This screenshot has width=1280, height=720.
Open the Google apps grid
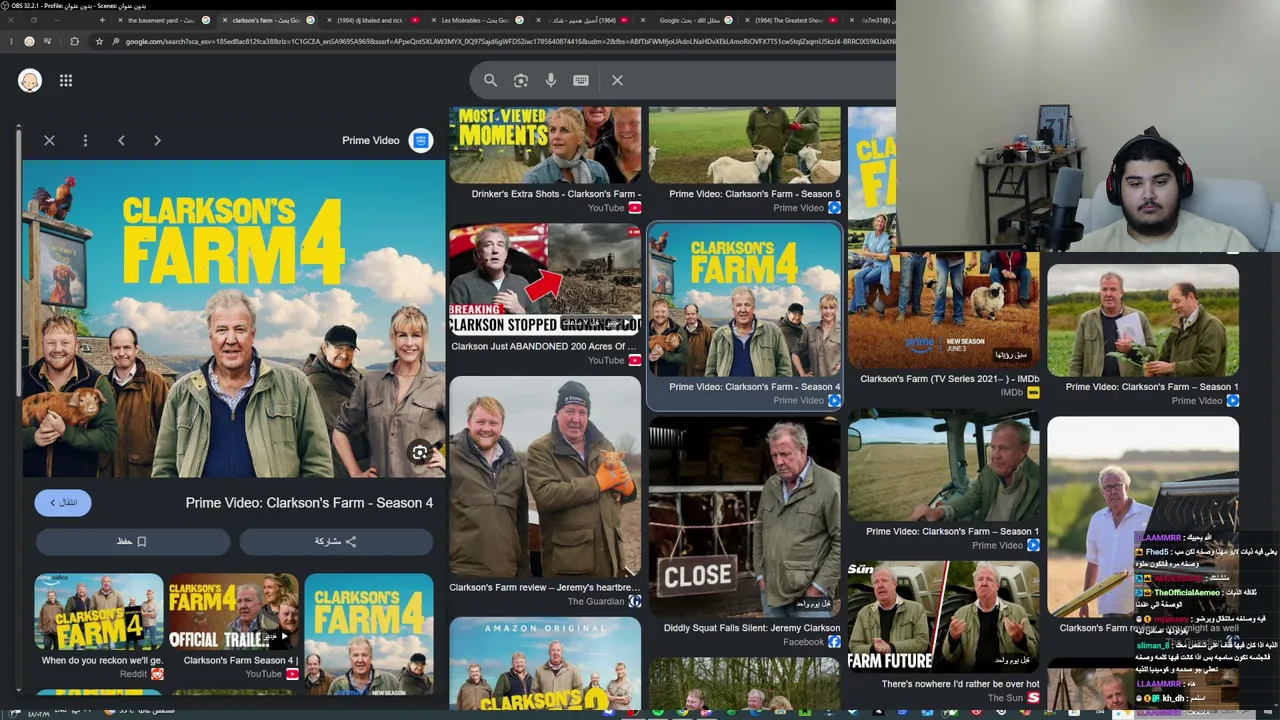[66, 81]
